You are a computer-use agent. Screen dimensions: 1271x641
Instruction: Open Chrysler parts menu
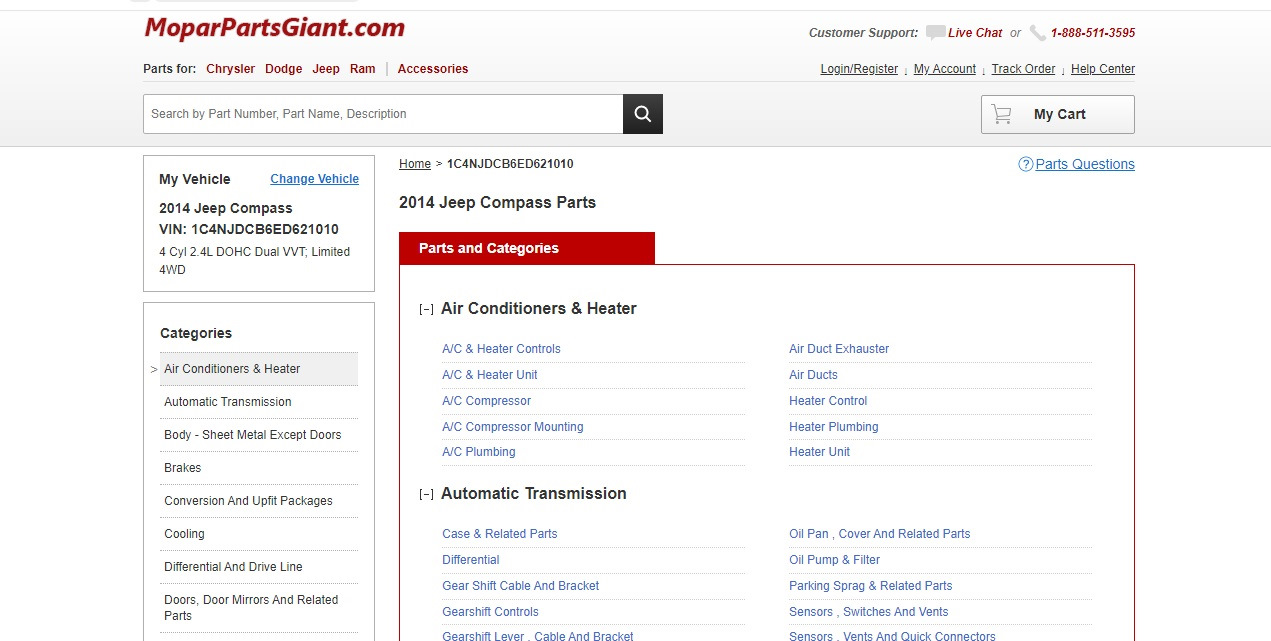[230, 69]
